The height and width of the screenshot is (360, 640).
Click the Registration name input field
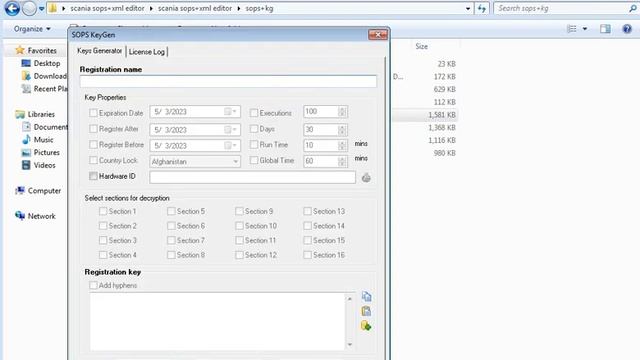click(228, 81)
